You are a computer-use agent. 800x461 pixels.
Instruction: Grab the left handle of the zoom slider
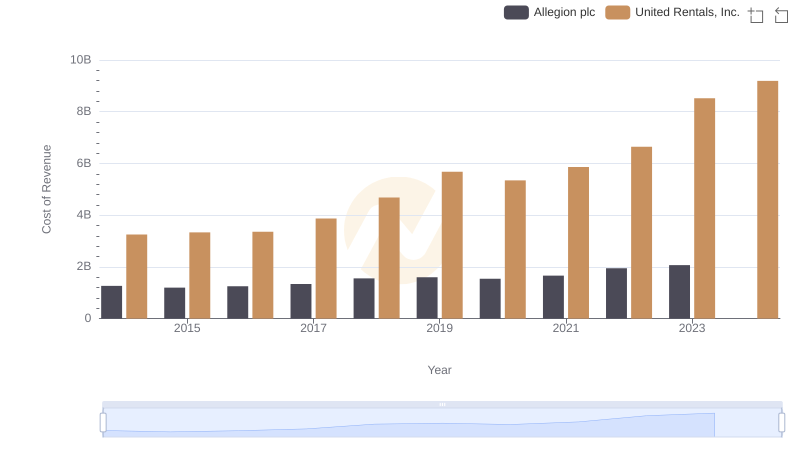click(x=103, y=423)
